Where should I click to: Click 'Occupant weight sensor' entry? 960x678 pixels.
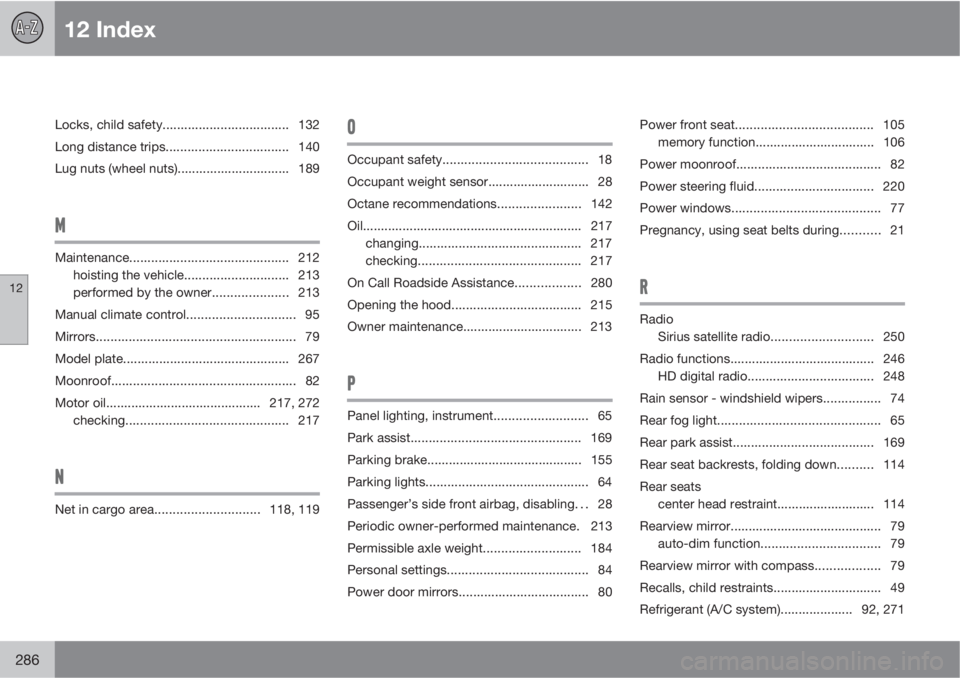[479, 182]
